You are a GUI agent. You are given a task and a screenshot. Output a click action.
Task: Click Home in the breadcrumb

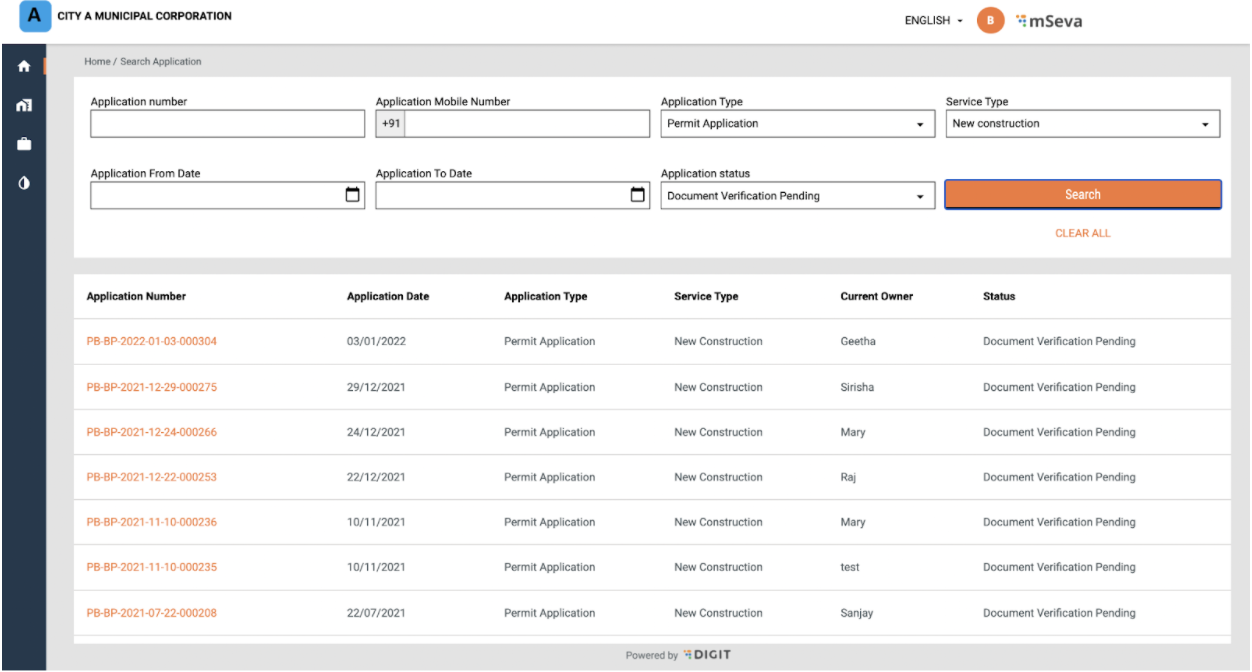point(97,62)
